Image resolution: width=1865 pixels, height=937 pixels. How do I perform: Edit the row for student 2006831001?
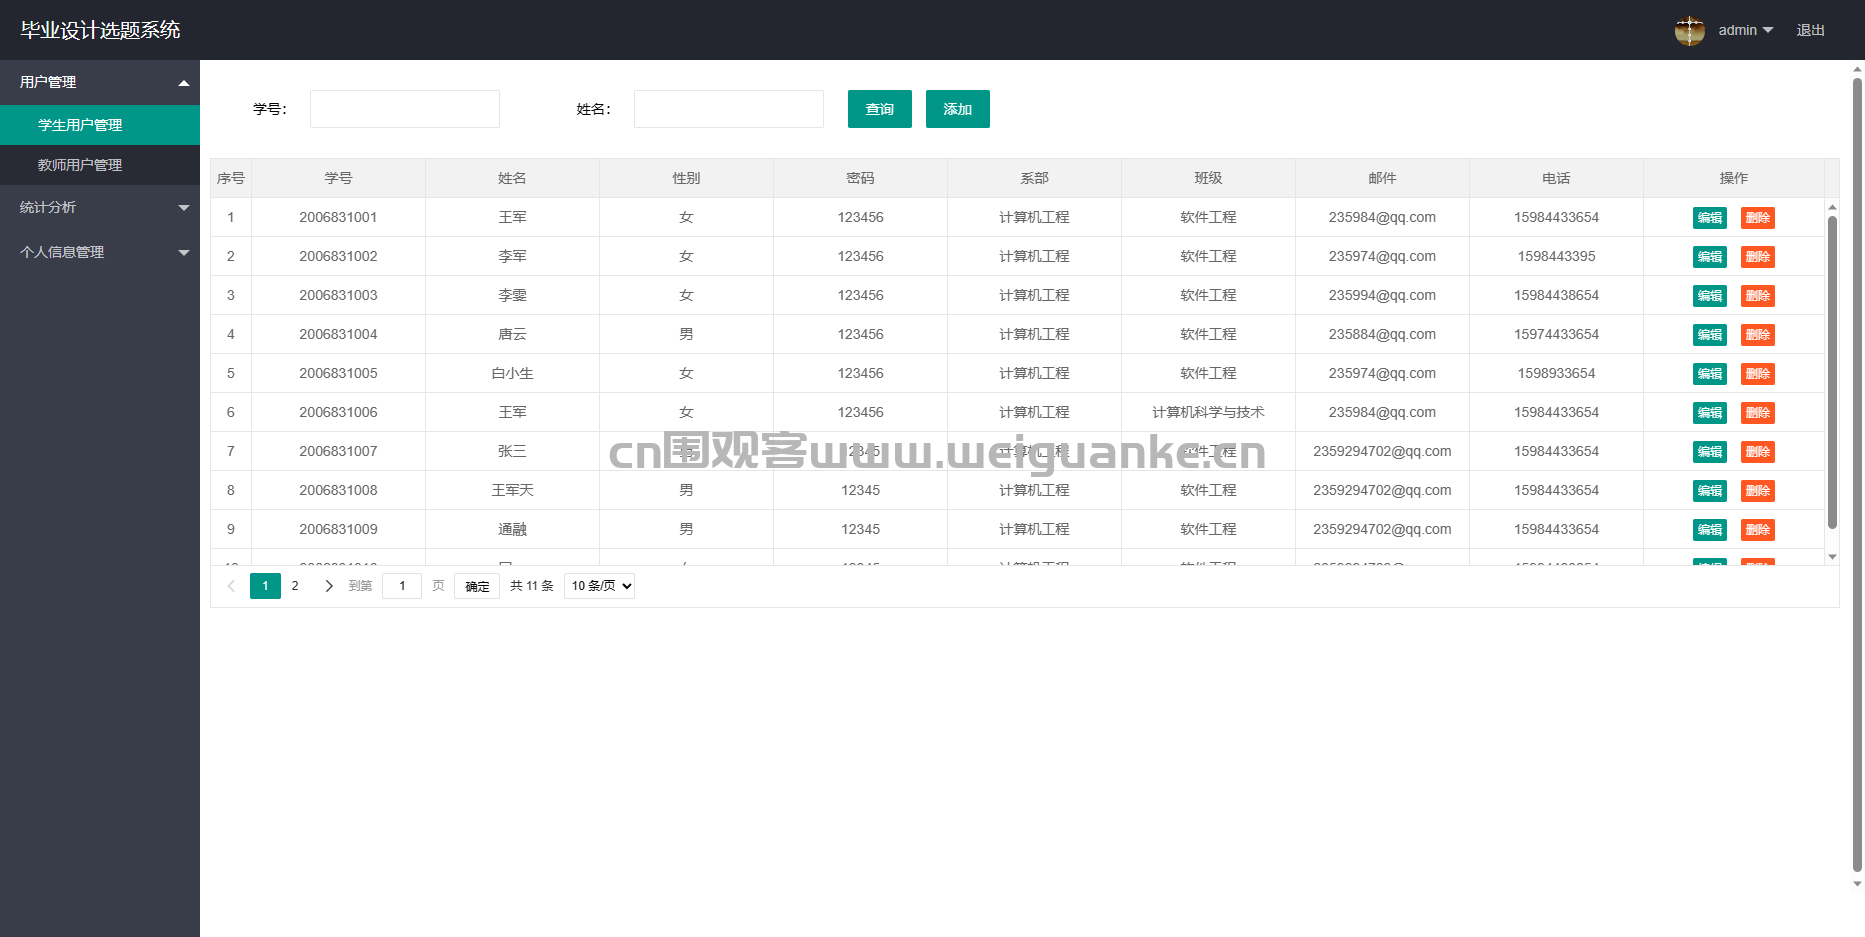[1710, 218]
